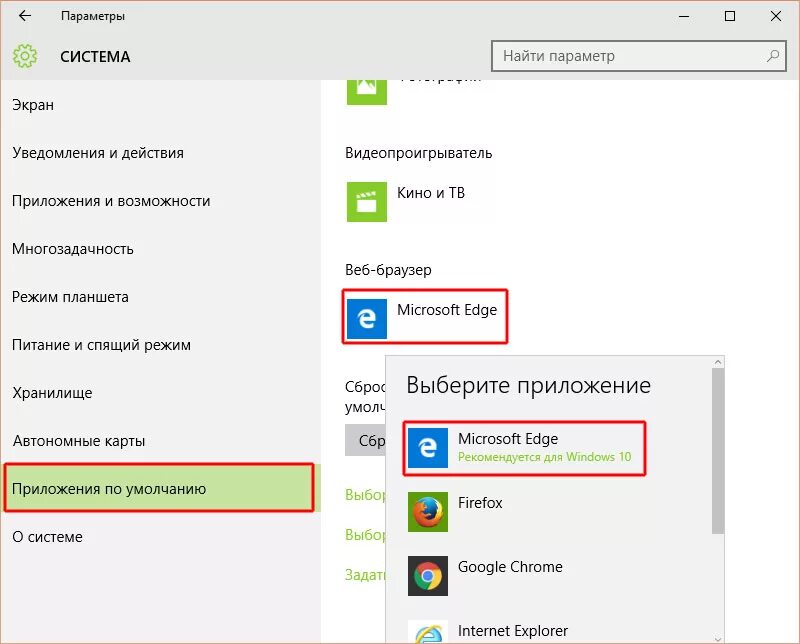Maximize the Параметры window
The image size is (800, 644).
pos(730,16)
